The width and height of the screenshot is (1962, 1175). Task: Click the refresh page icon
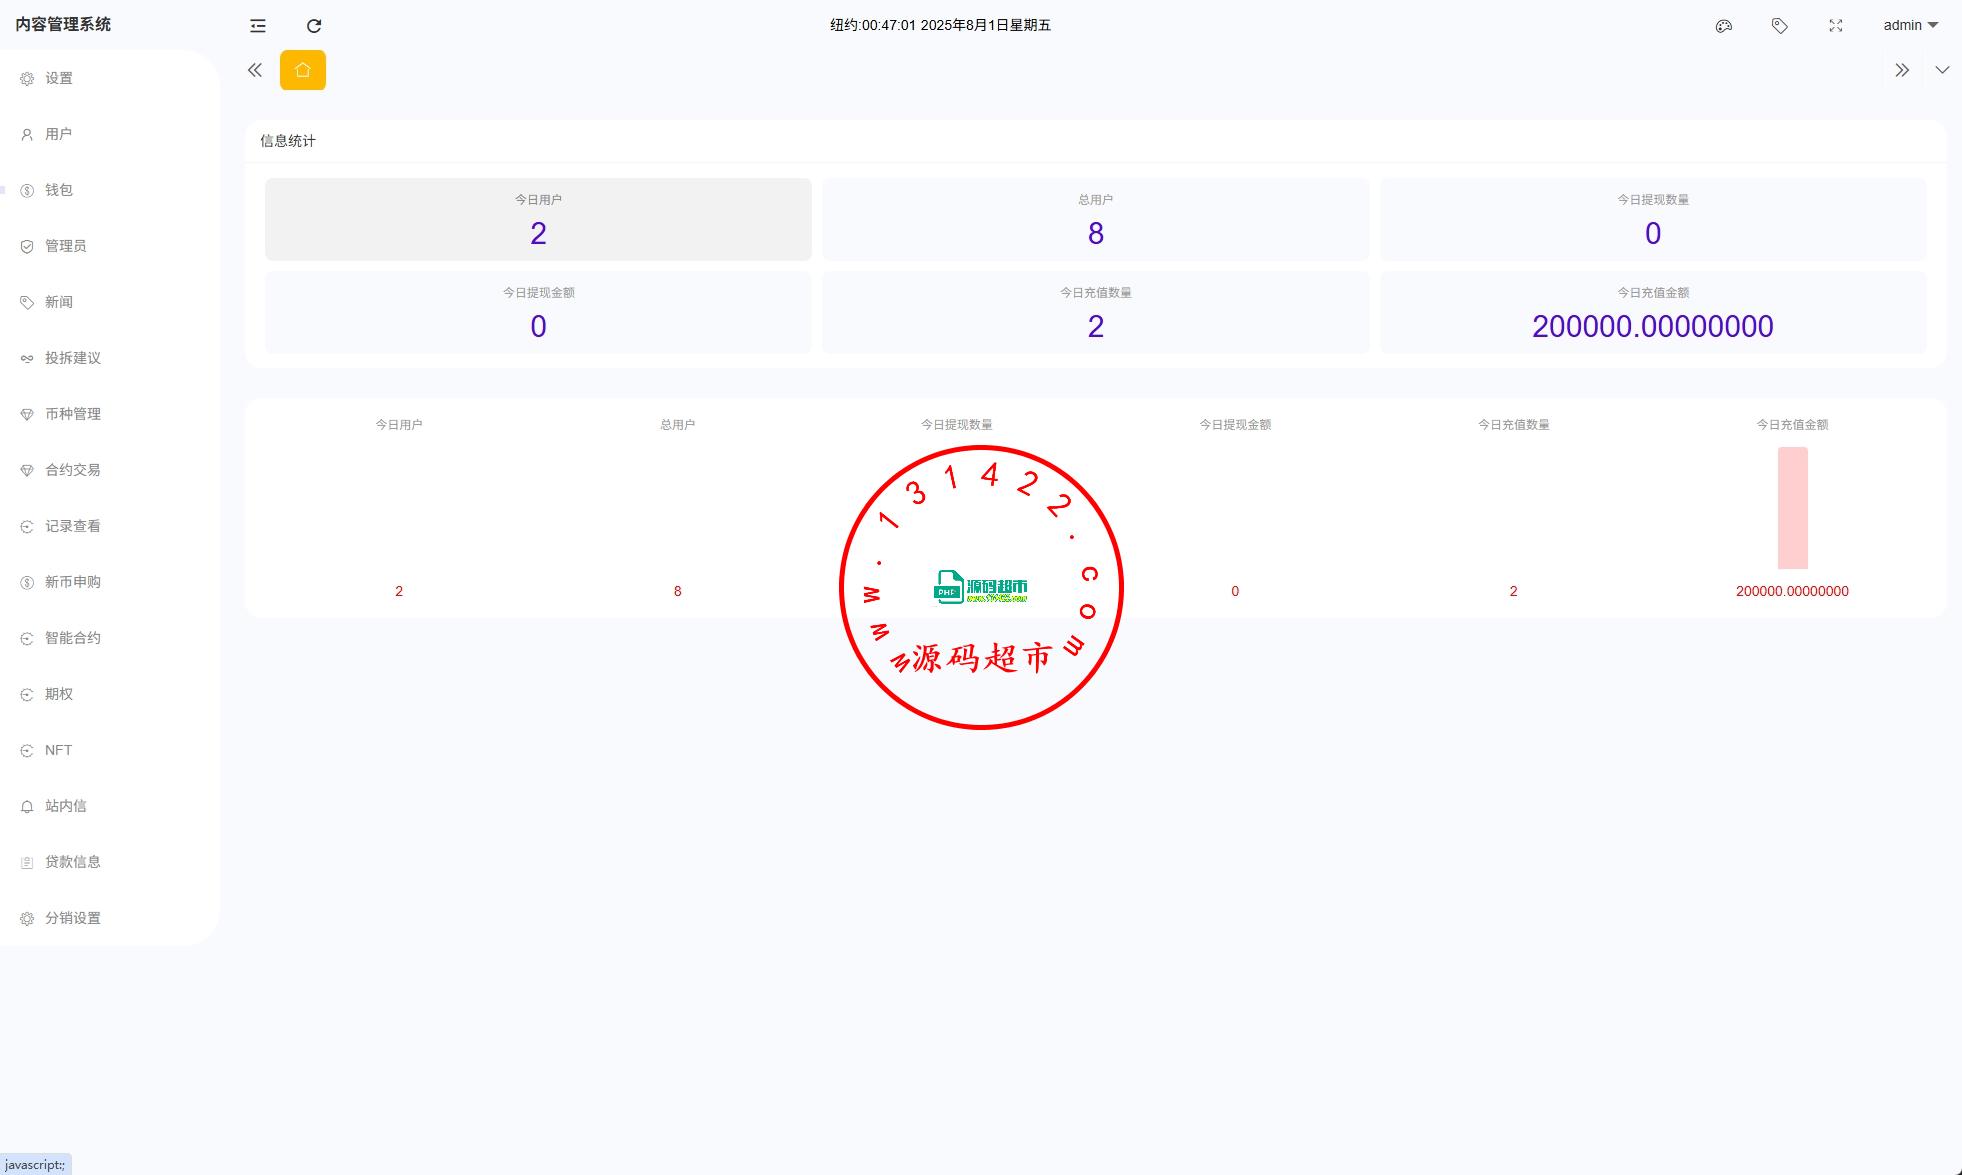coord(314,26)
